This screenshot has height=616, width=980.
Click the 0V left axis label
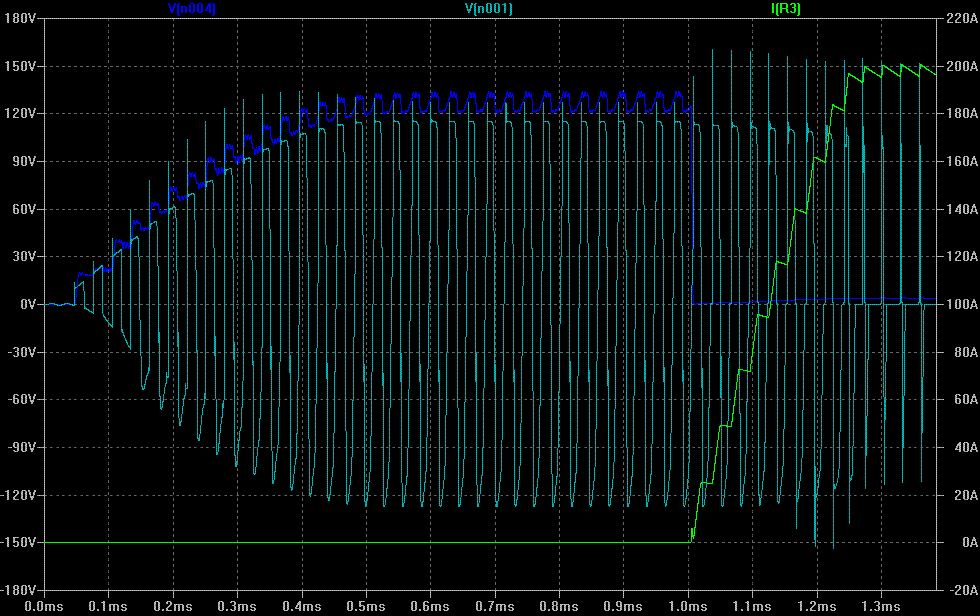[x=28, y=304]
